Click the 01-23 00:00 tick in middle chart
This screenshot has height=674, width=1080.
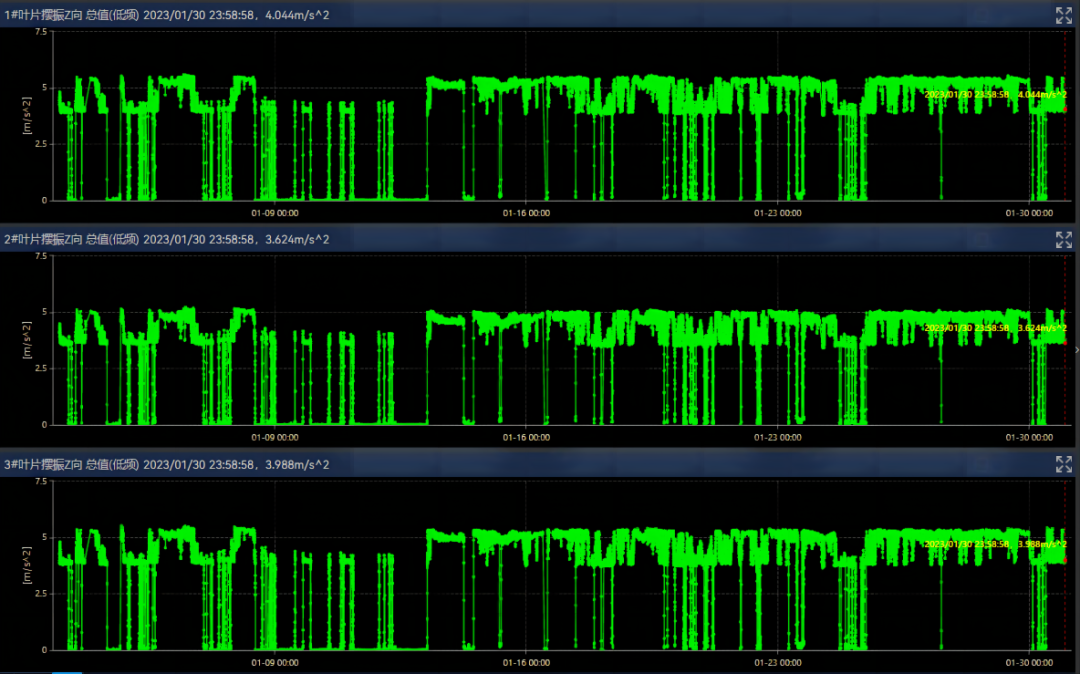[x=780, y=437]
